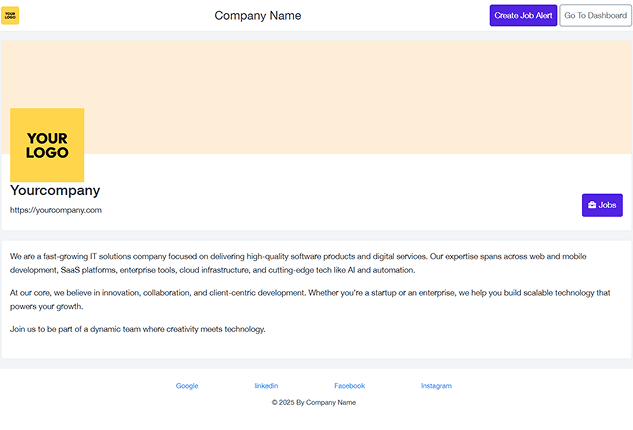
Task: Click the 'Whether you're a startup' sentence
Action: (x=310, y=300)
